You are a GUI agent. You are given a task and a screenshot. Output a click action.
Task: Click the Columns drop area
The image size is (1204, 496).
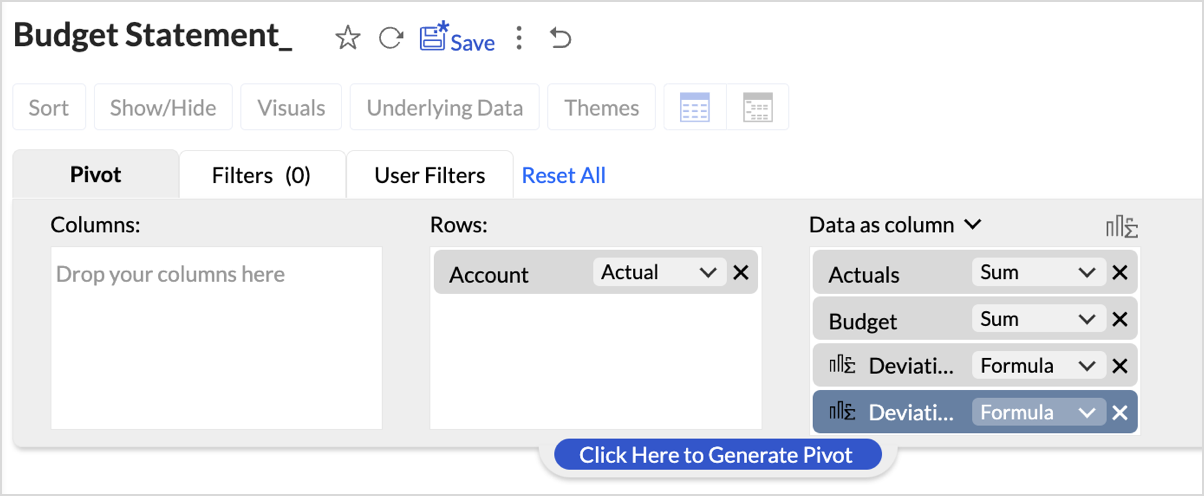(x=216, y=338)
